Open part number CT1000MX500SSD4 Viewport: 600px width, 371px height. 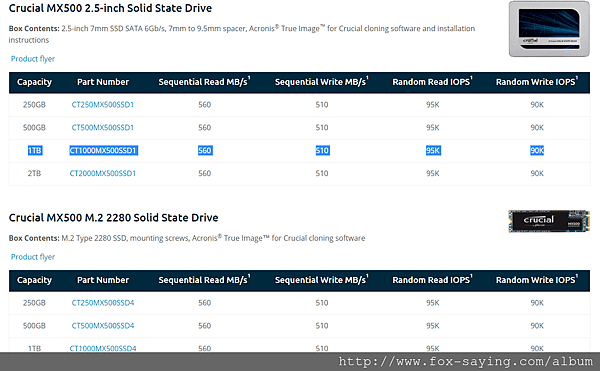pyautogui.click(x=103, y=348)
